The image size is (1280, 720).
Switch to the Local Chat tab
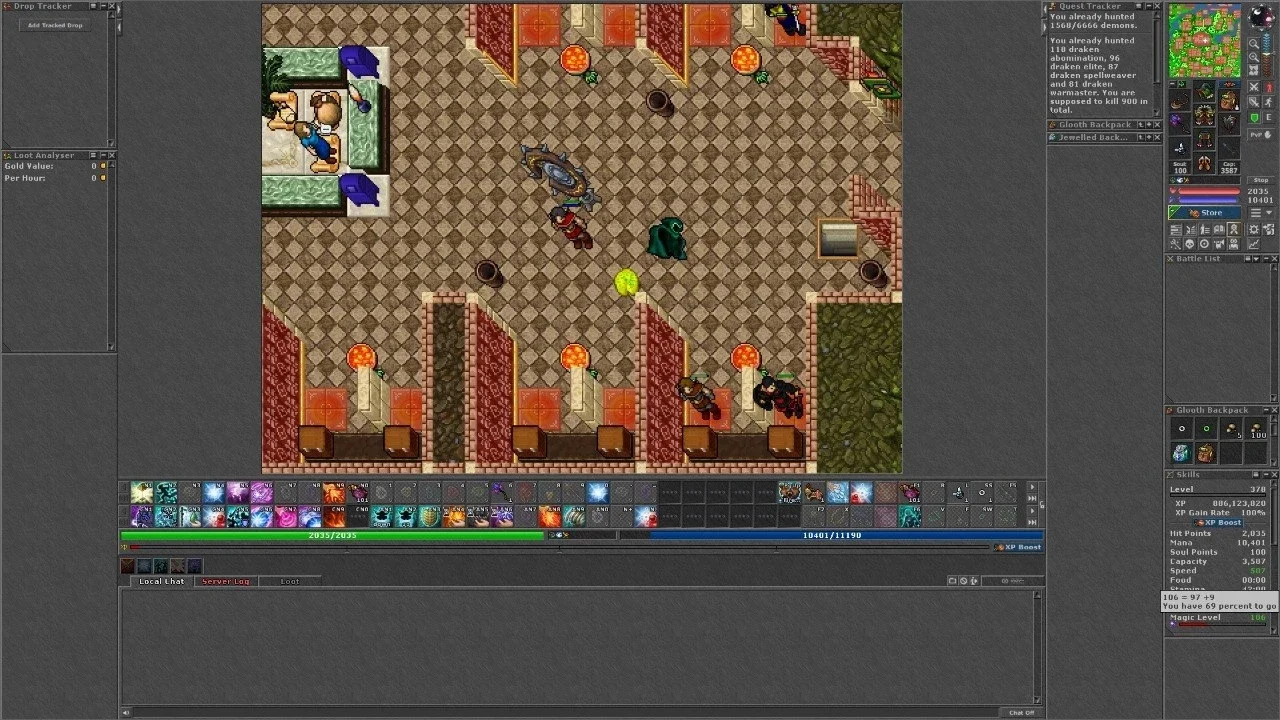(x=161, y=581)
